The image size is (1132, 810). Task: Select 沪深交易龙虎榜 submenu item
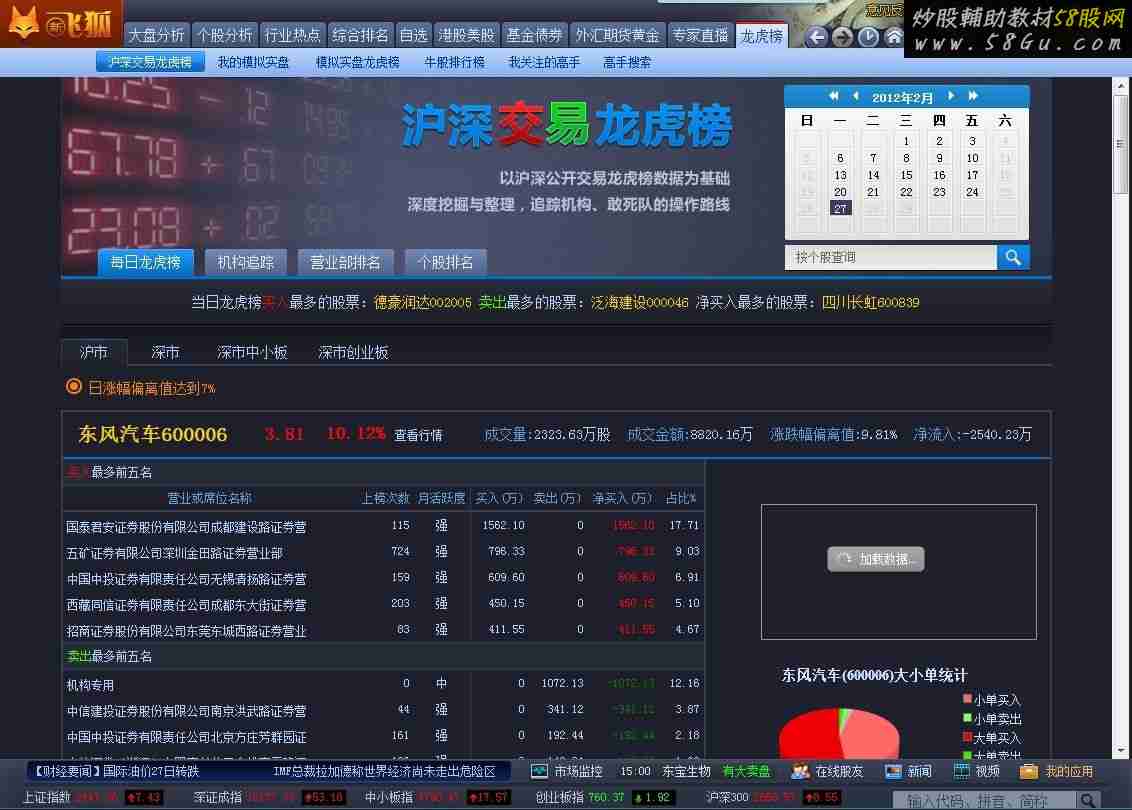pos(150,62)
